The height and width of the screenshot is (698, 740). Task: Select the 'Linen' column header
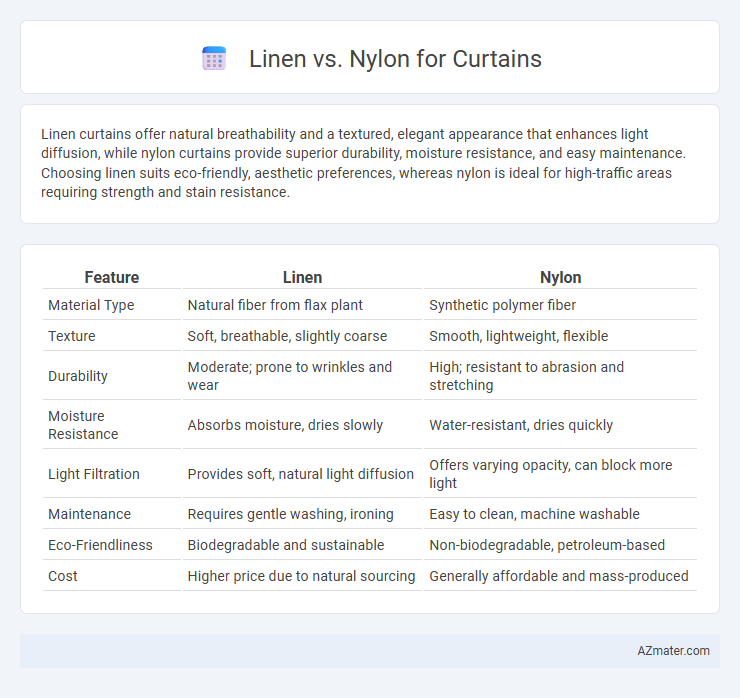point(302,278)
